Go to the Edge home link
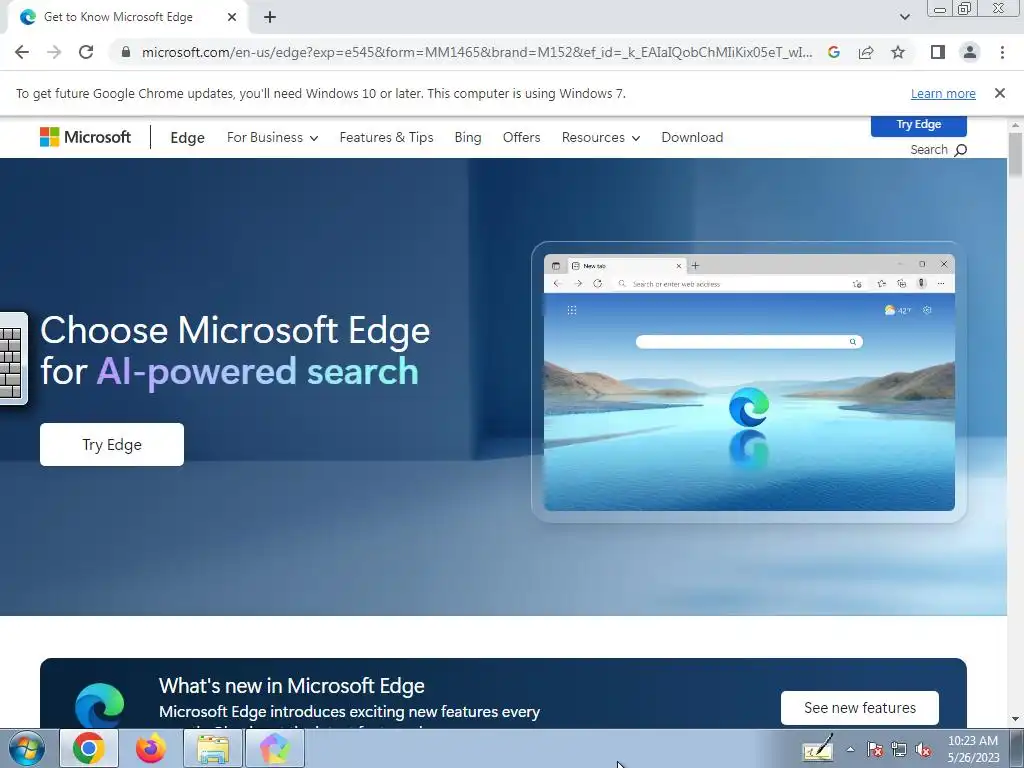Image resolution: width=1024 pixels, height=768 pixels. [187, 138]
